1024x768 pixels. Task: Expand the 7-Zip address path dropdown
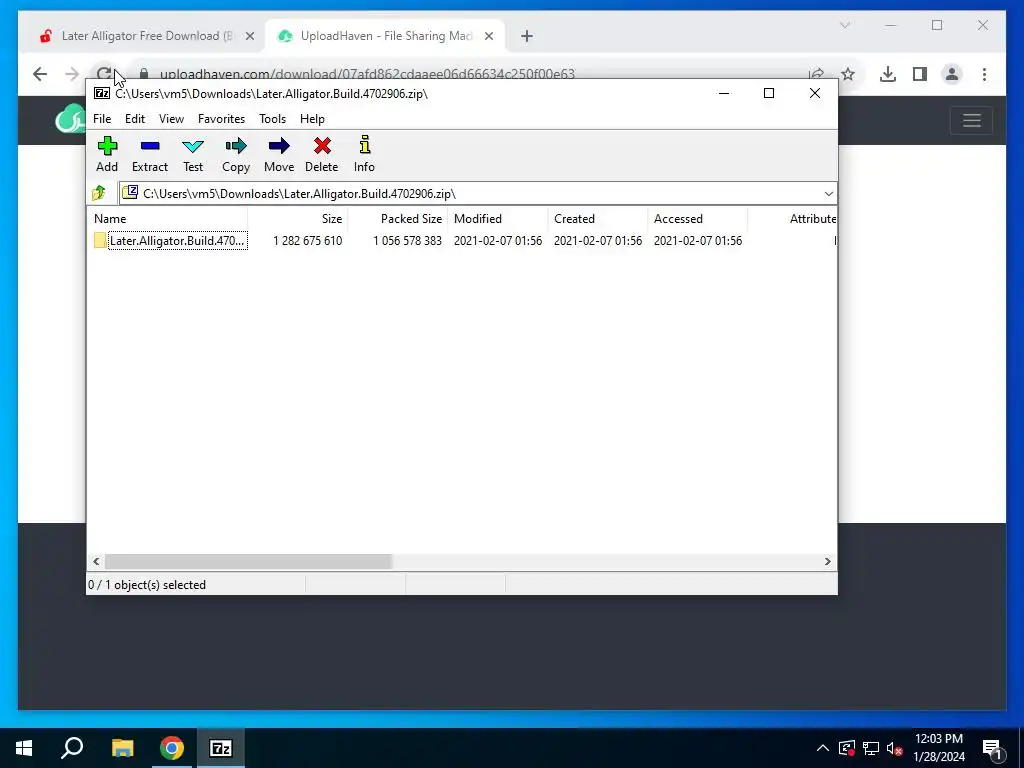[x=828, y=194]
